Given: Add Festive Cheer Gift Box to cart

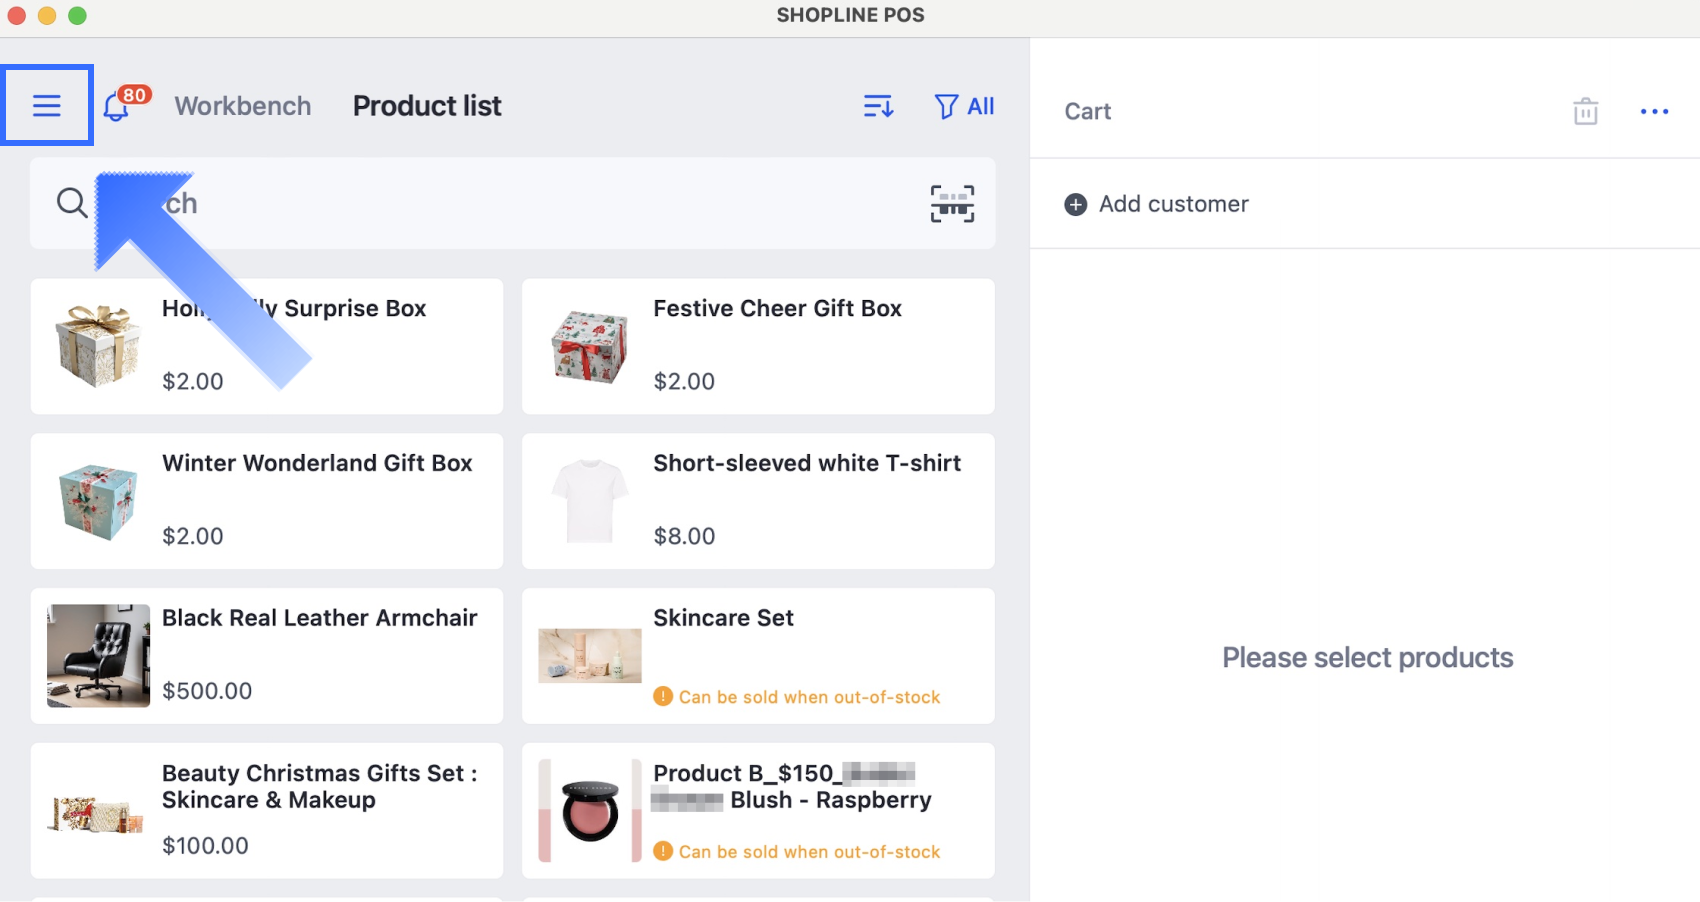Looking at the screenshot, I should coord(758,346).
